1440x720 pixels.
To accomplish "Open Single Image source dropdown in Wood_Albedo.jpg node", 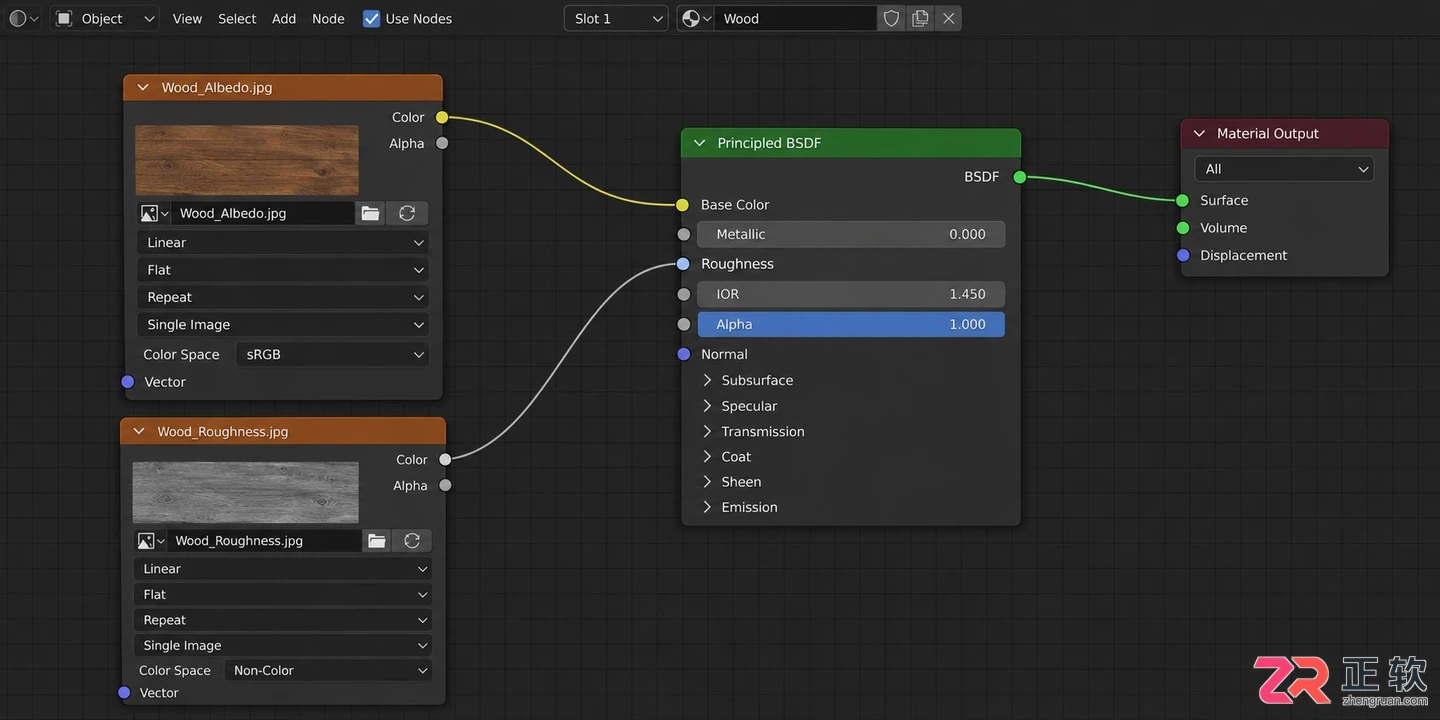I will click(x=283, y=325).
